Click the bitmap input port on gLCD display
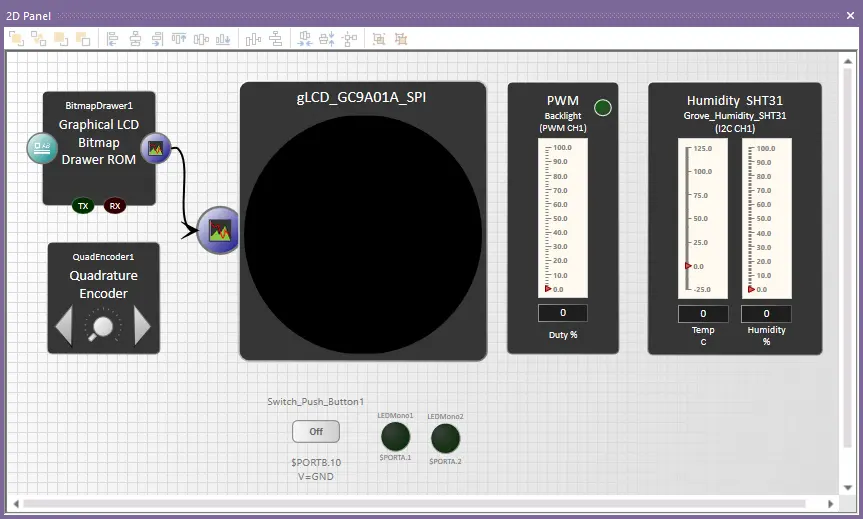The image size is (863, 519). click(x=219, y=231)
